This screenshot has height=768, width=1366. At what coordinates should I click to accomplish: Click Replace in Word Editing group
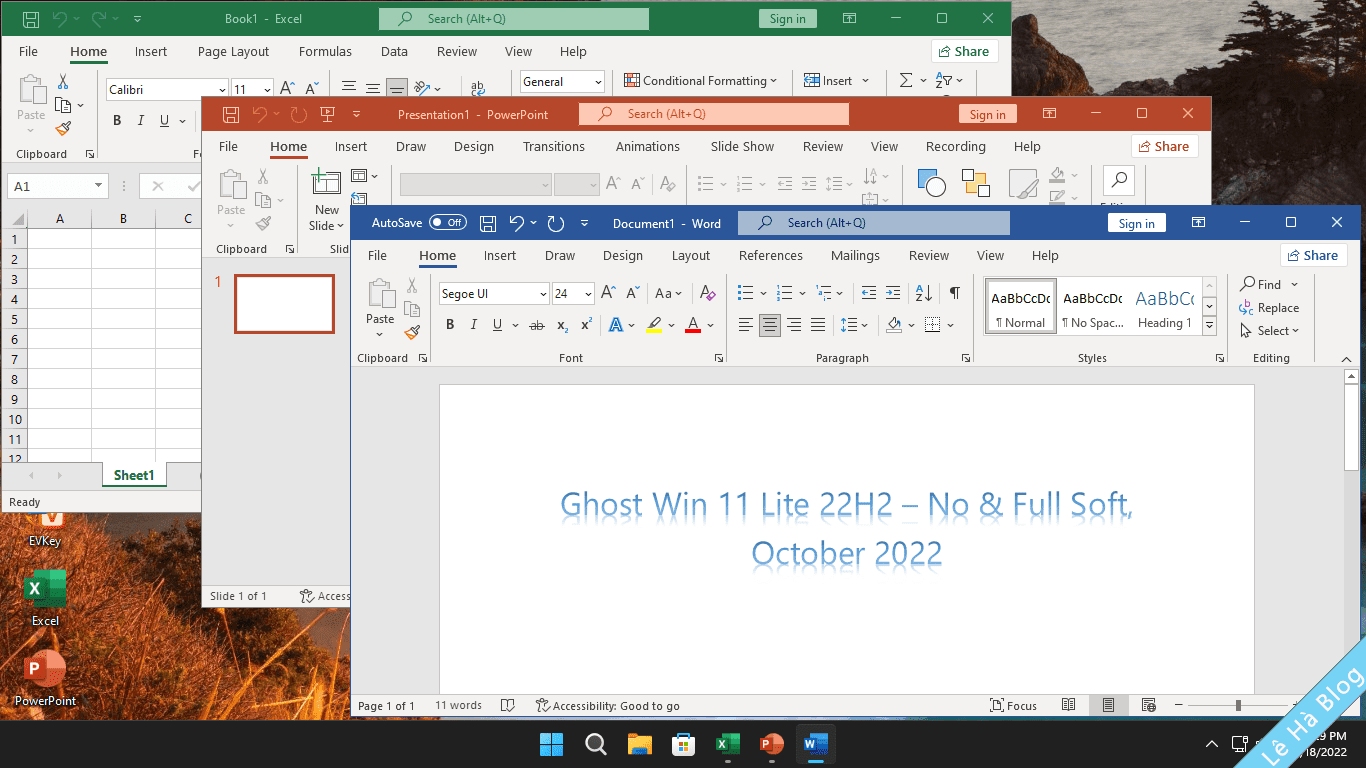point(1268,308)
